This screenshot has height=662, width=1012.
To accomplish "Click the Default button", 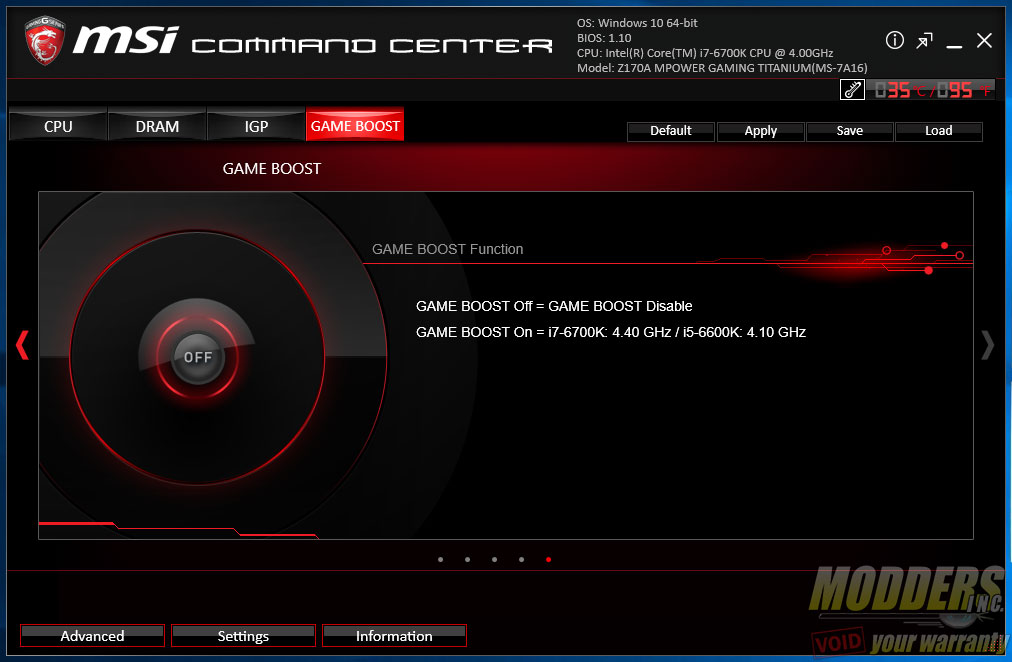I will click(671, 131).
